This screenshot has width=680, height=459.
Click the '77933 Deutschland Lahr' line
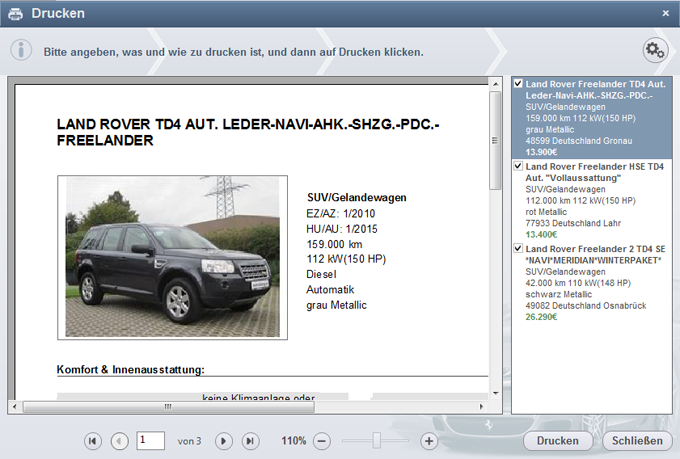point(573,223)
